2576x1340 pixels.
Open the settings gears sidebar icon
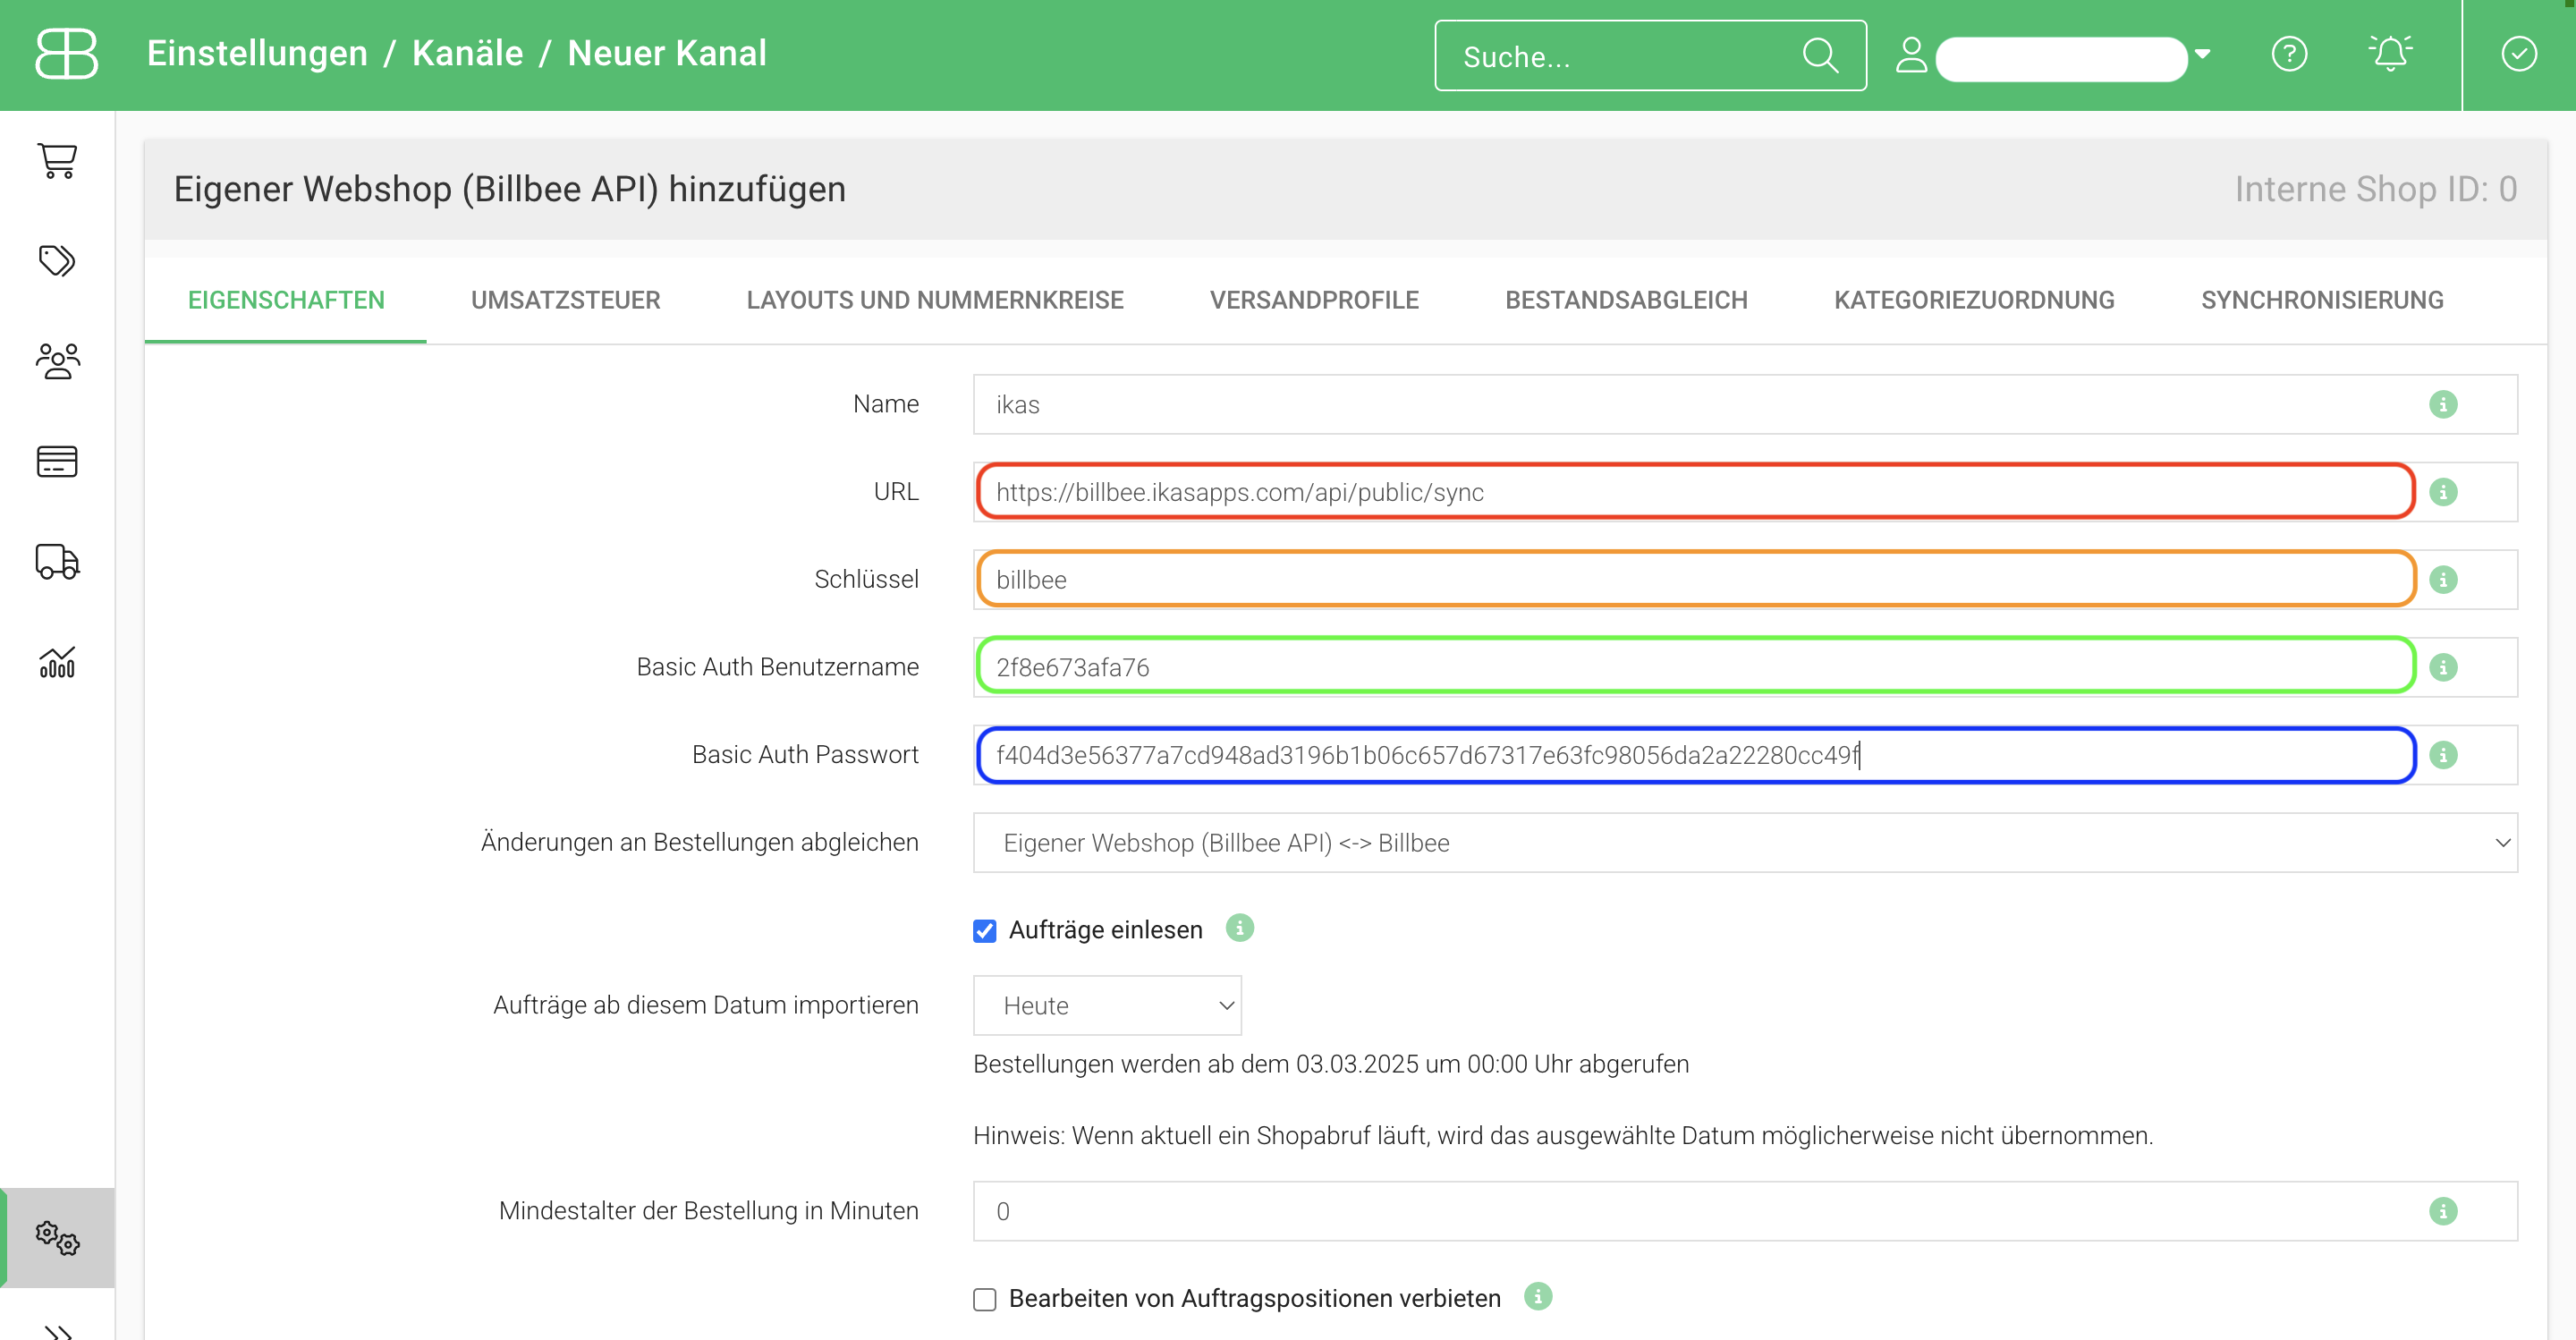tap(57, 1237)
